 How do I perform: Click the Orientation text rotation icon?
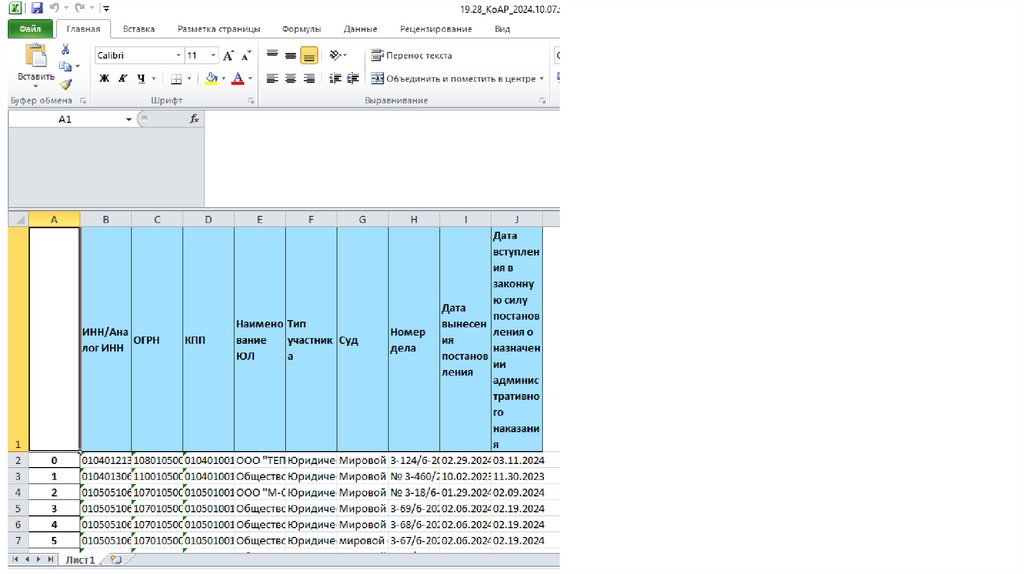click(x=336, y=56)
